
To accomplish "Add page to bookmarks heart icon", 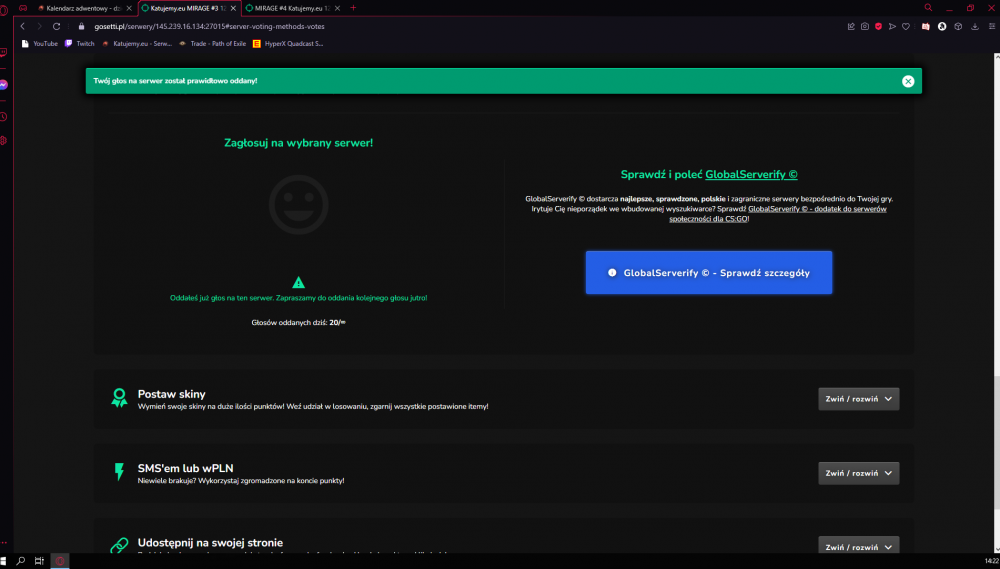I will coord(906,26).
